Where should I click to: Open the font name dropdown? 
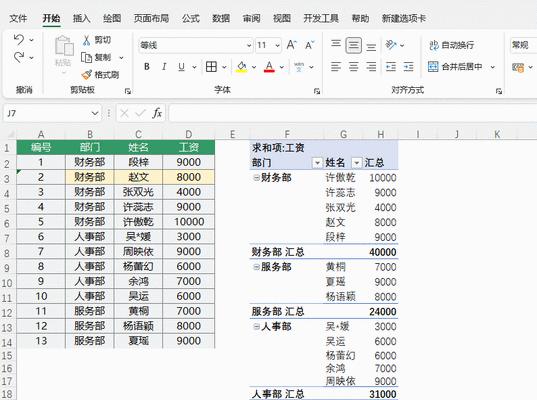tap(249, 45)
